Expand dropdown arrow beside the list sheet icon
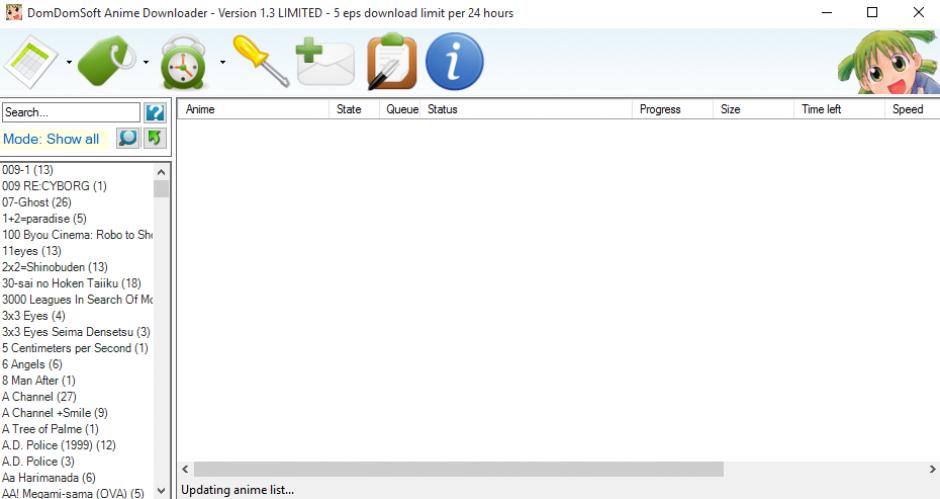 coord(69,62)
